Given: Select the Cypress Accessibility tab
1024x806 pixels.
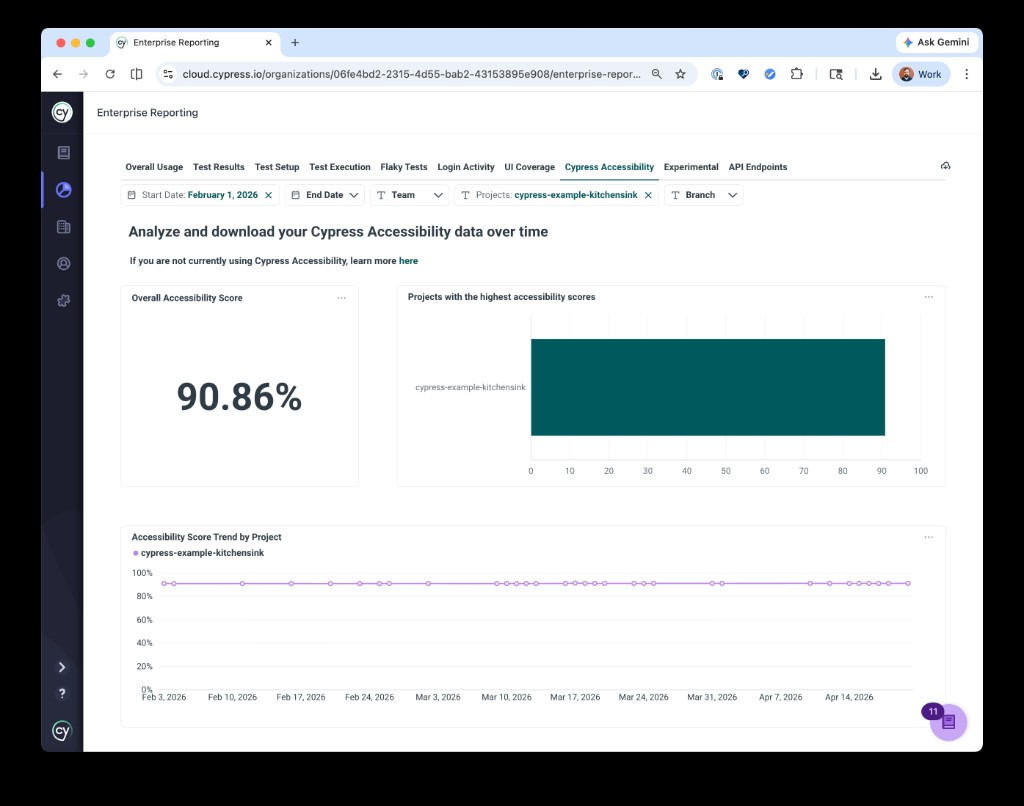Looking at the screenshot, I should [x=609, y=167].
